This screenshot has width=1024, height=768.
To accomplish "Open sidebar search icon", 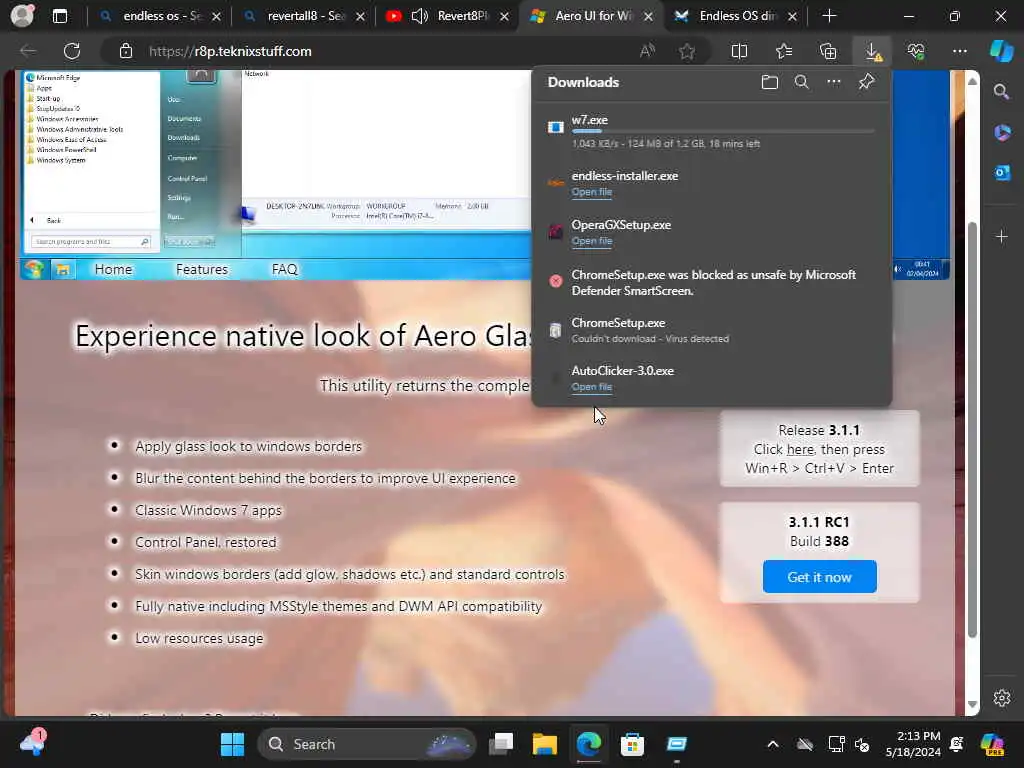I will point(1001,92).
